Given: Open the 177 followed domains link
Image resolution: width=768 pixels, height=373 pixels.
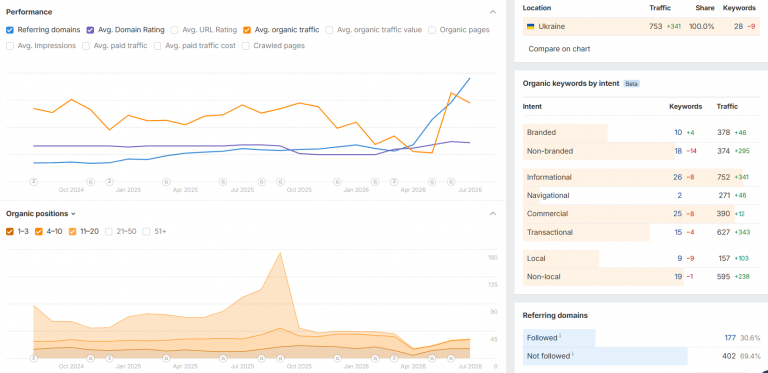Looking at the screenshot, I should pos(730,338).
